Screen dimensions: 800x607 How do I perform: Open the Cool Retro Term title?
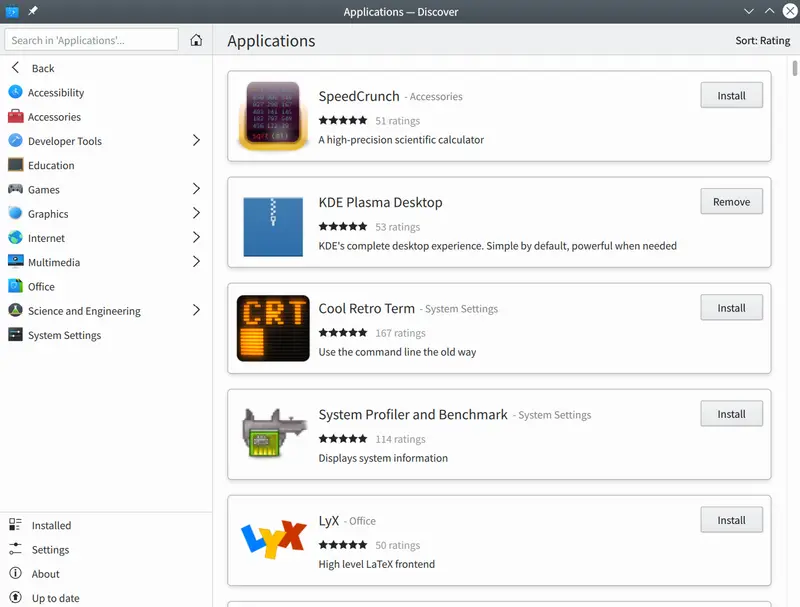point(366,308)
